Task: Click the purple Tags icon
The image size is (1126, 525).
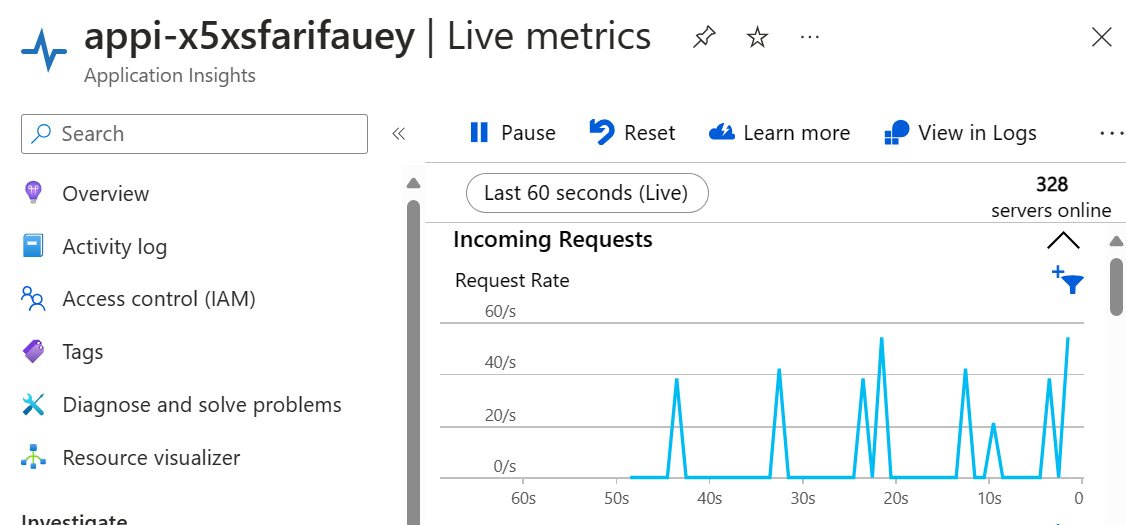Action: coord(34,351)
